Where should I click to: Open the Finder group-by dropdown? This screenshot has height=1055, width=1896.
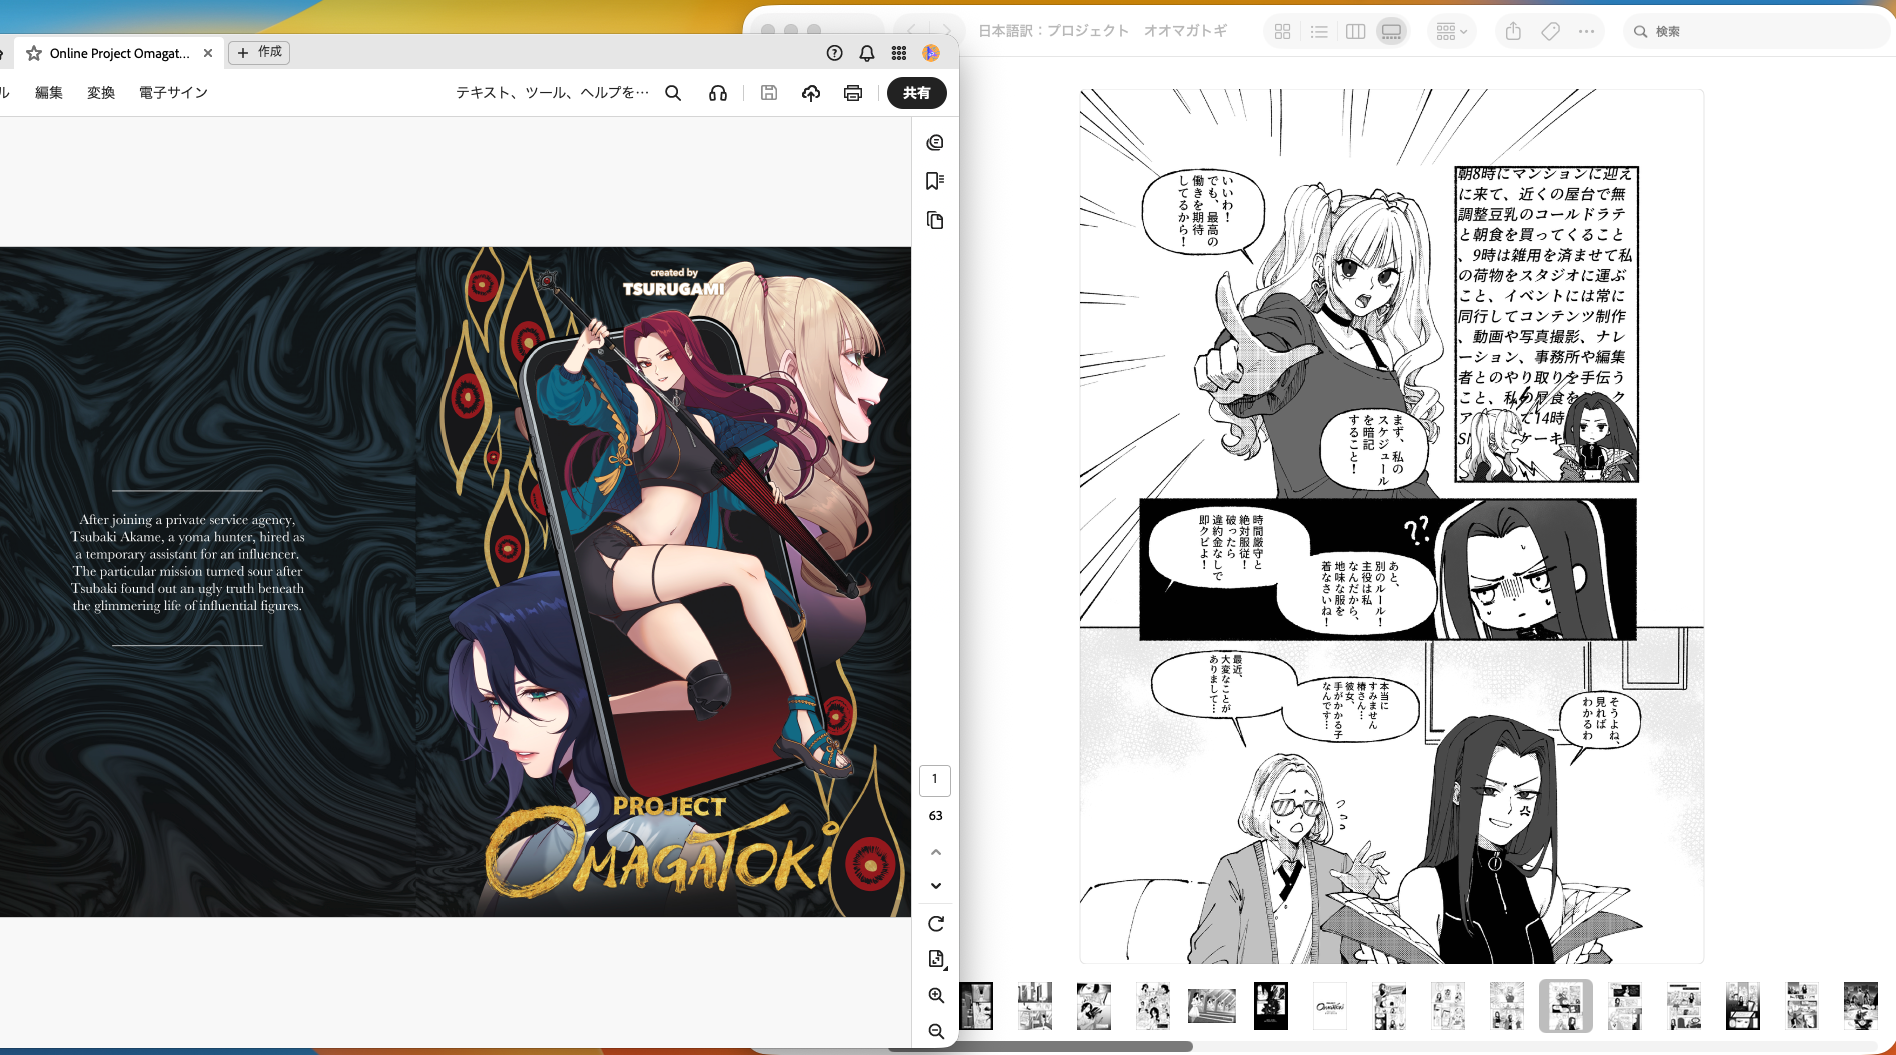pyautogui.click(x=1451, y=32)
